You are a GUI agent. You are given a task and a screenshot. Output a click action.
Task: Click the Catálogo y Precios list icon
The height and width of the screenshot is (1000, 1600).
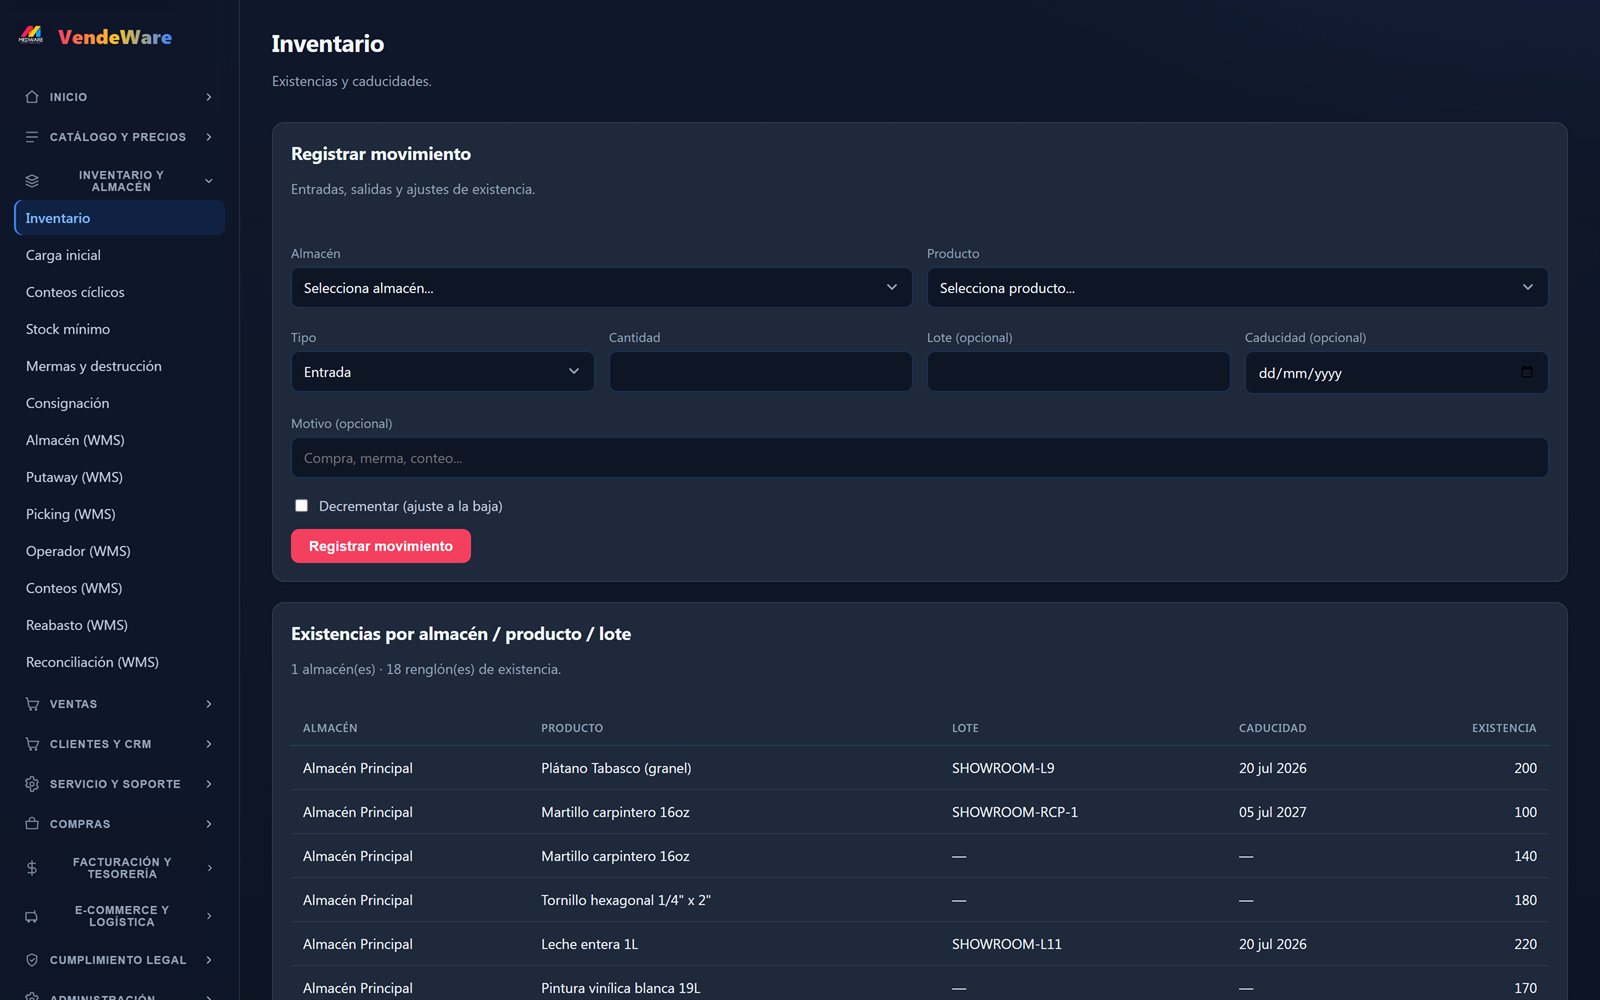[32, 137]
